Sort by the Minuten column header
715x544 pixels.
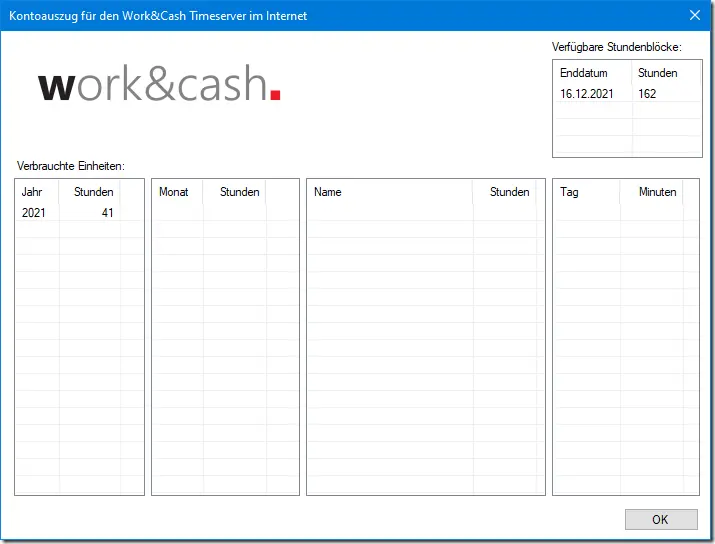point(652,192)
